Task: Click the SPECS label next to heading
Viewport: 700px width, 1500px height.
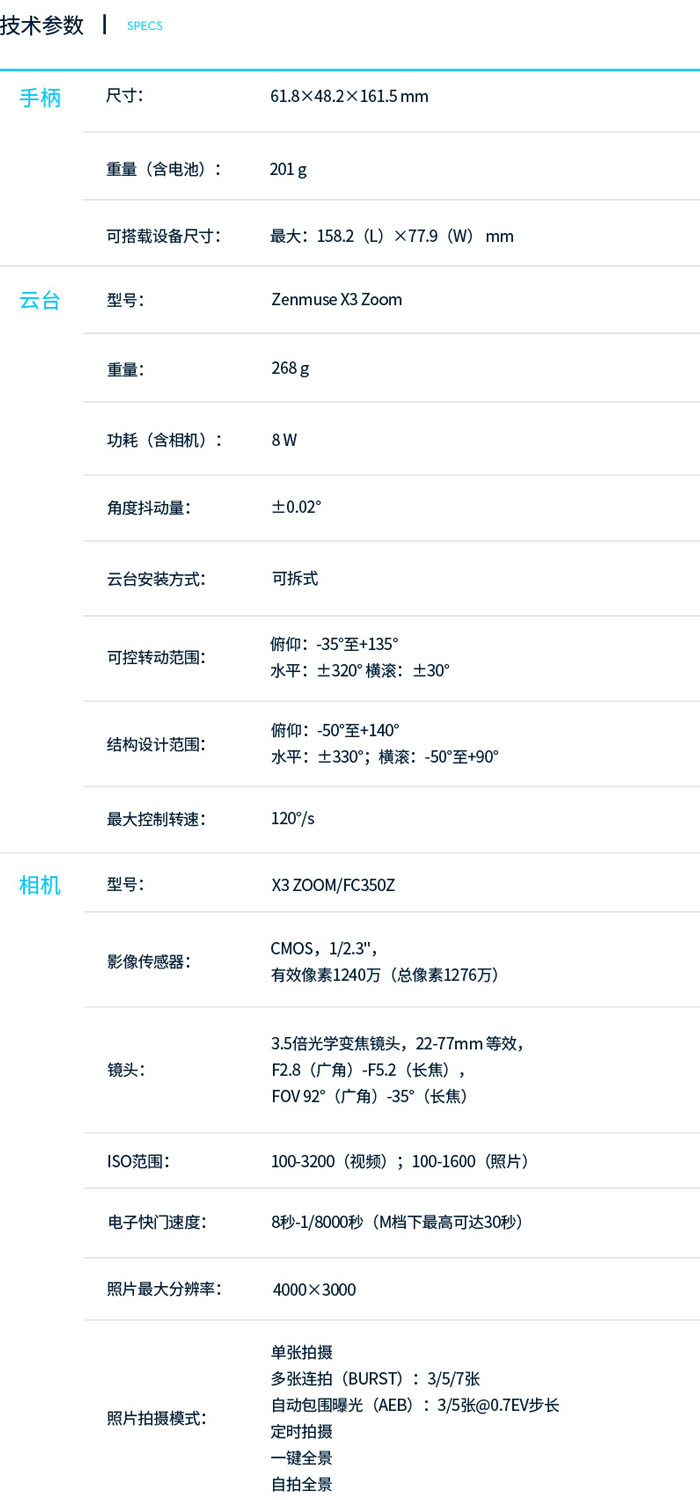Action: coord(144,26)
